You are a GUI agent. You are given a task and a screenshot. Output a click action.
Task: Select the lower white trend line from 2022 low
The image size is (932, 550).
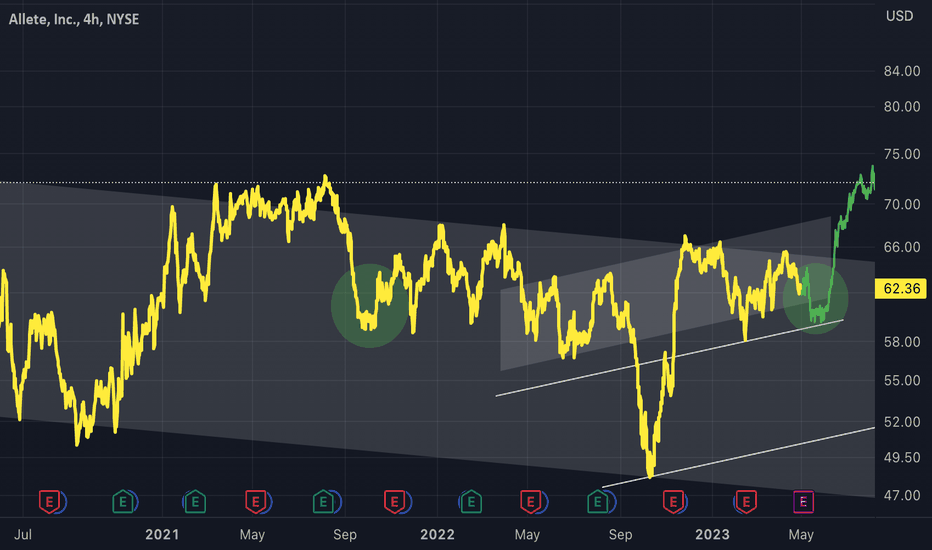pos(739,457)
